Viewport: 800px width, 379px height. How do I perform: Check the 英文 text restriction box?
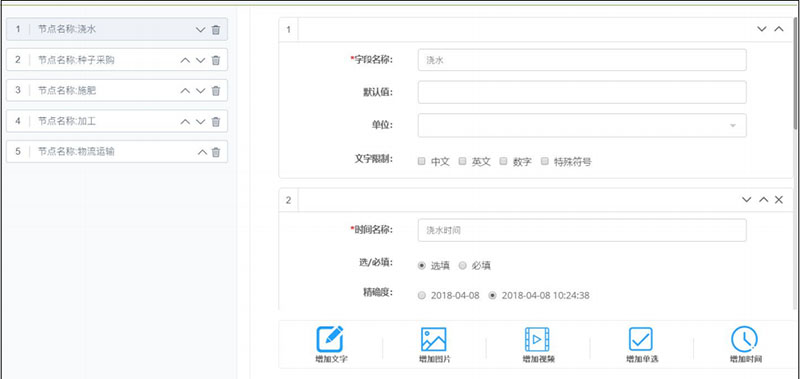462,161
